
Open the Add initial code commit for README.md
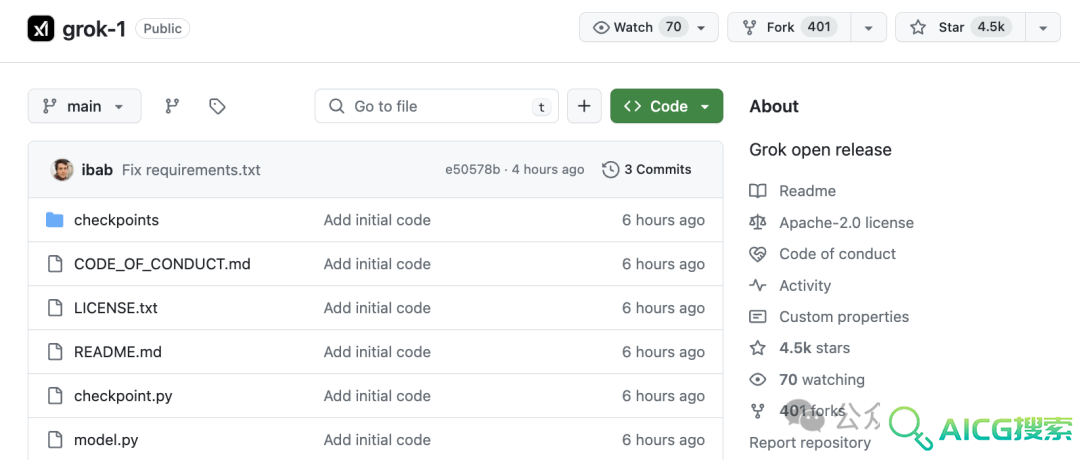pos(377,352)
